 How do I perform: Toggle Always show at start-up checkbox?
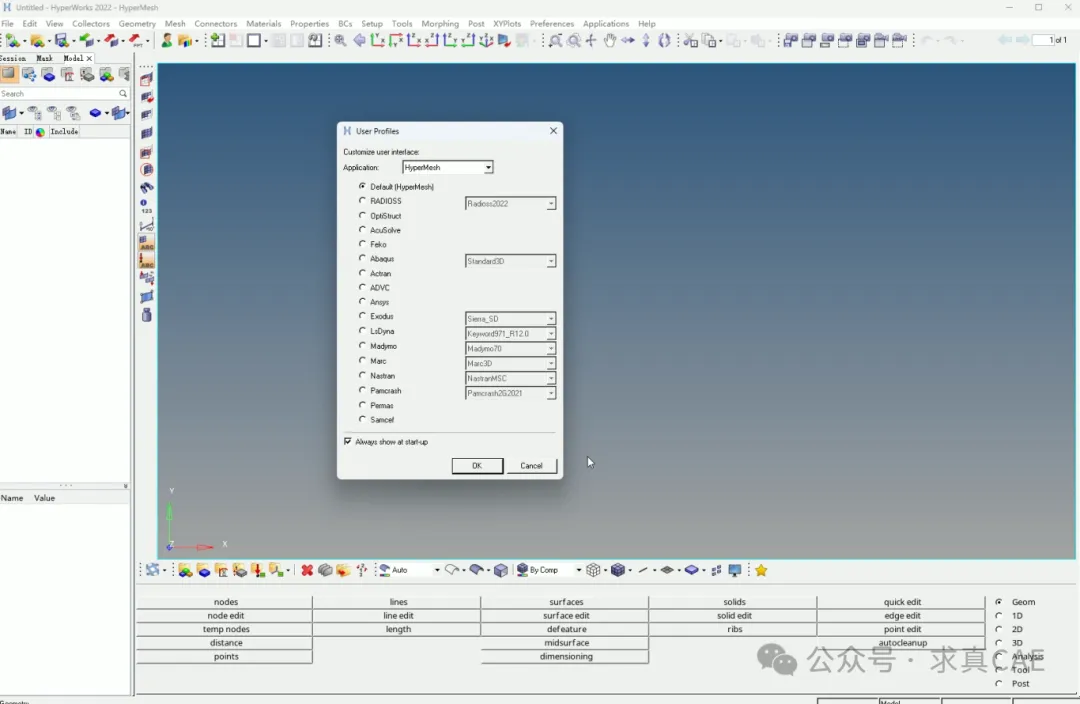[x=348, y=441]
